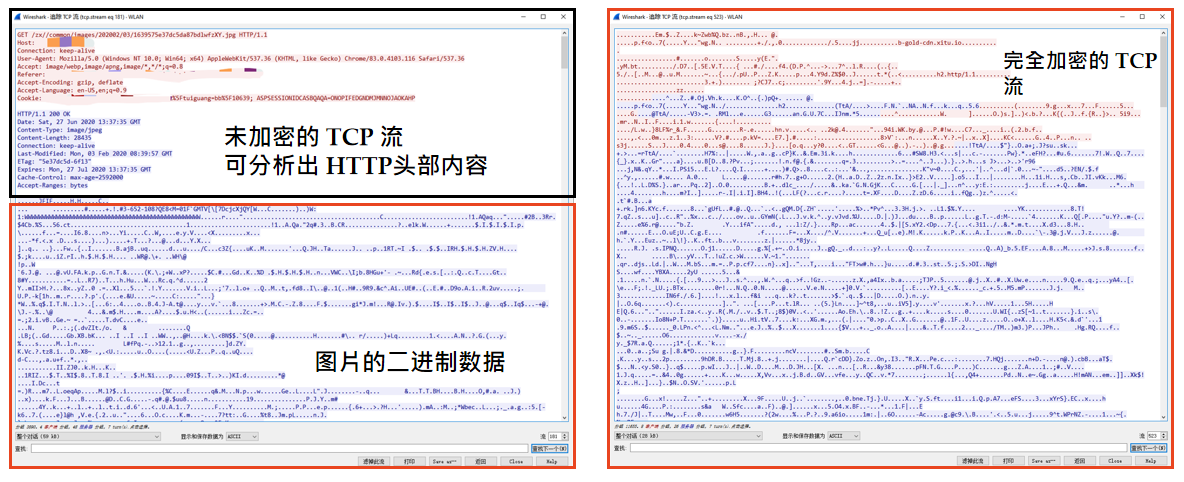Click the Print button in stream 523 window
This screenshot has height=482, width=1184.
coord(1009,460)
